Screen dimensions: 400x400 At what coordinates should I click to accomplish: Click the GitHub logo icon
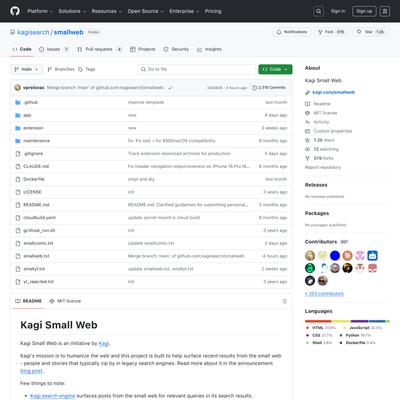pyautogui.click(x=15, y=11)
